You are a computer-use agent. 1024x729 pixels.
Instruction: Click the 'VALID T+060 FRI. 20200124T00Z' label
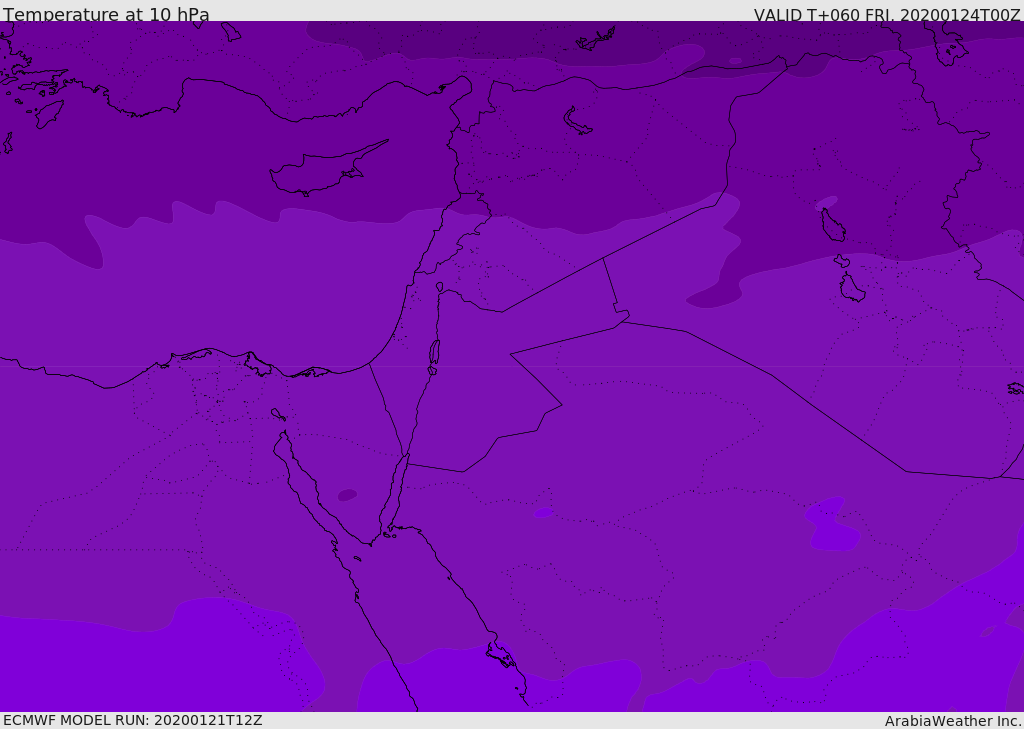point(886,14)
